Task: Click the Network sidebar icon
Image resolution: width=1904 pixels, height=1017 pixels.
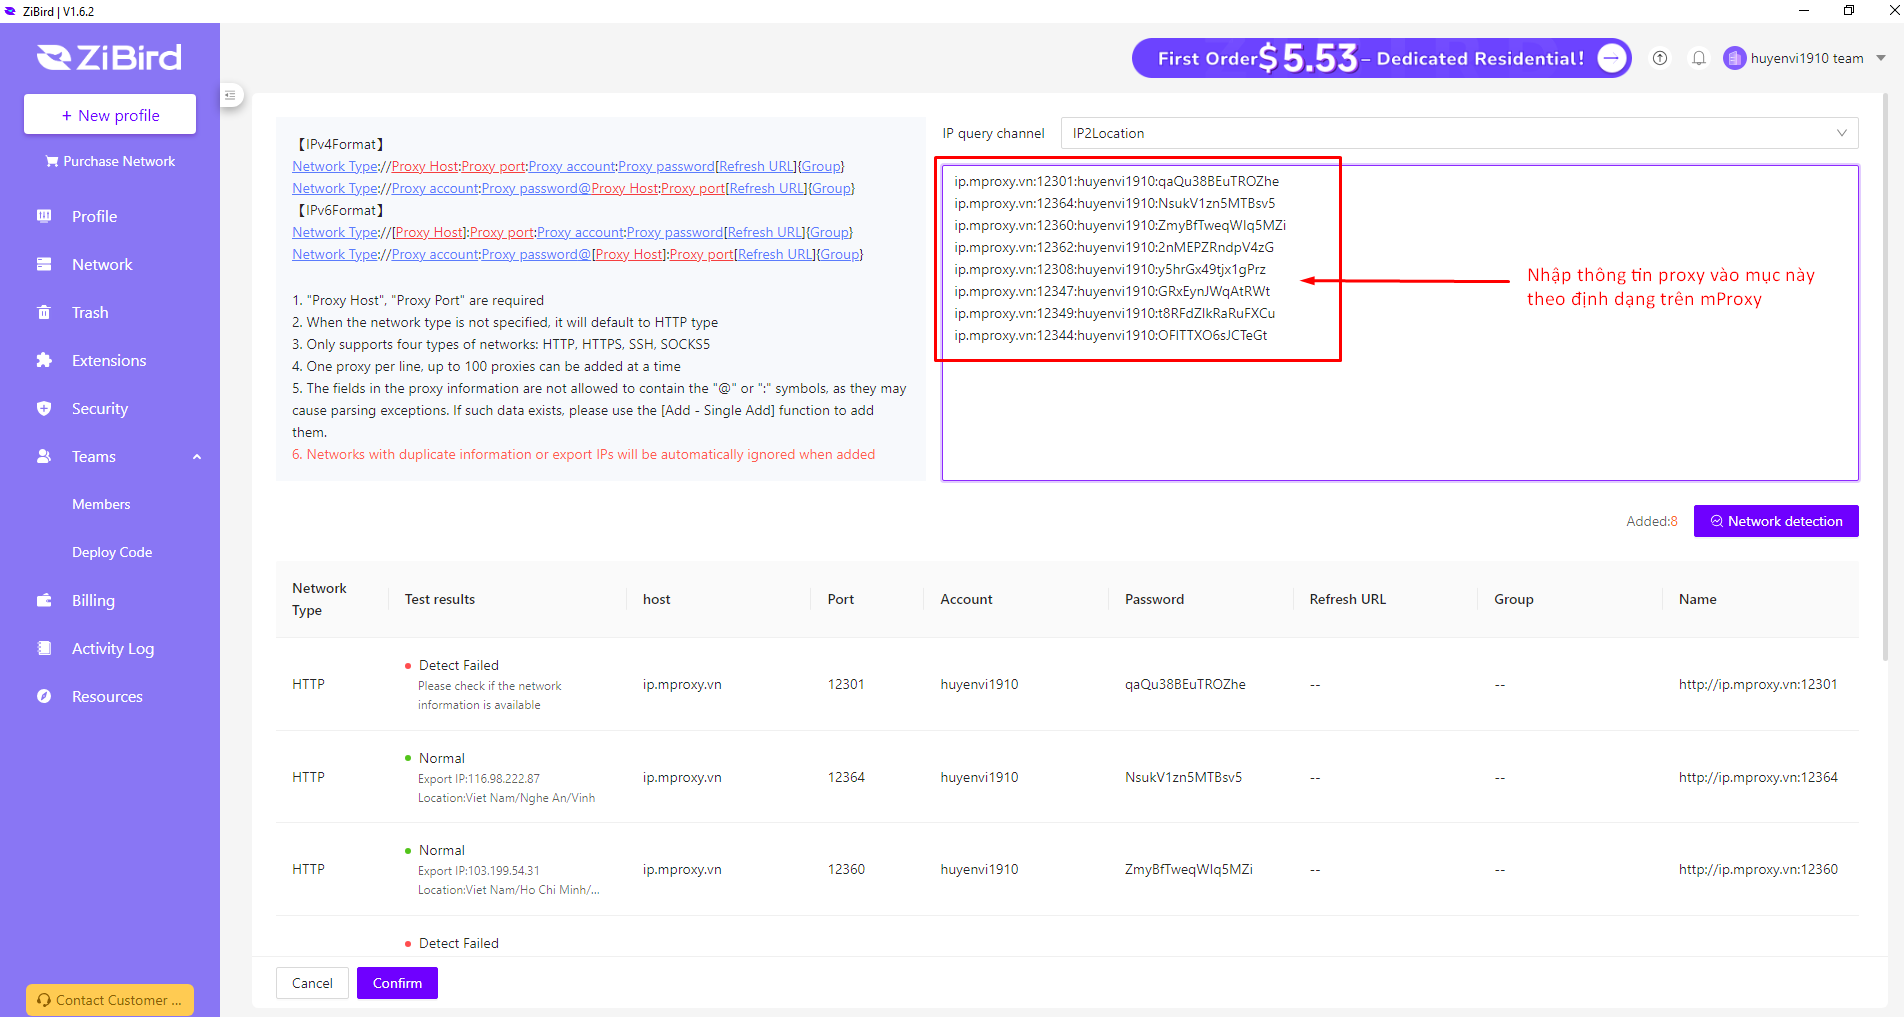Action: pyautogui.click(x=44, y=264)
